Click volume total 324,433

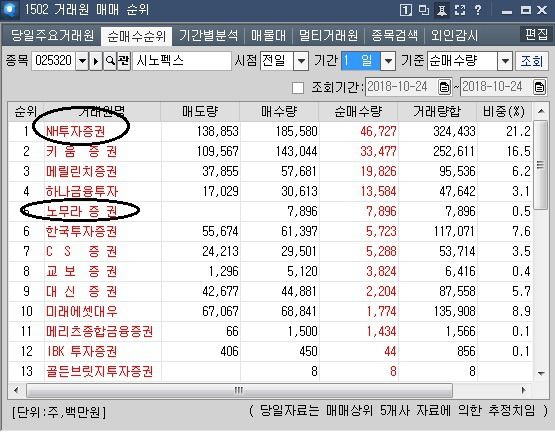(454, 132)
